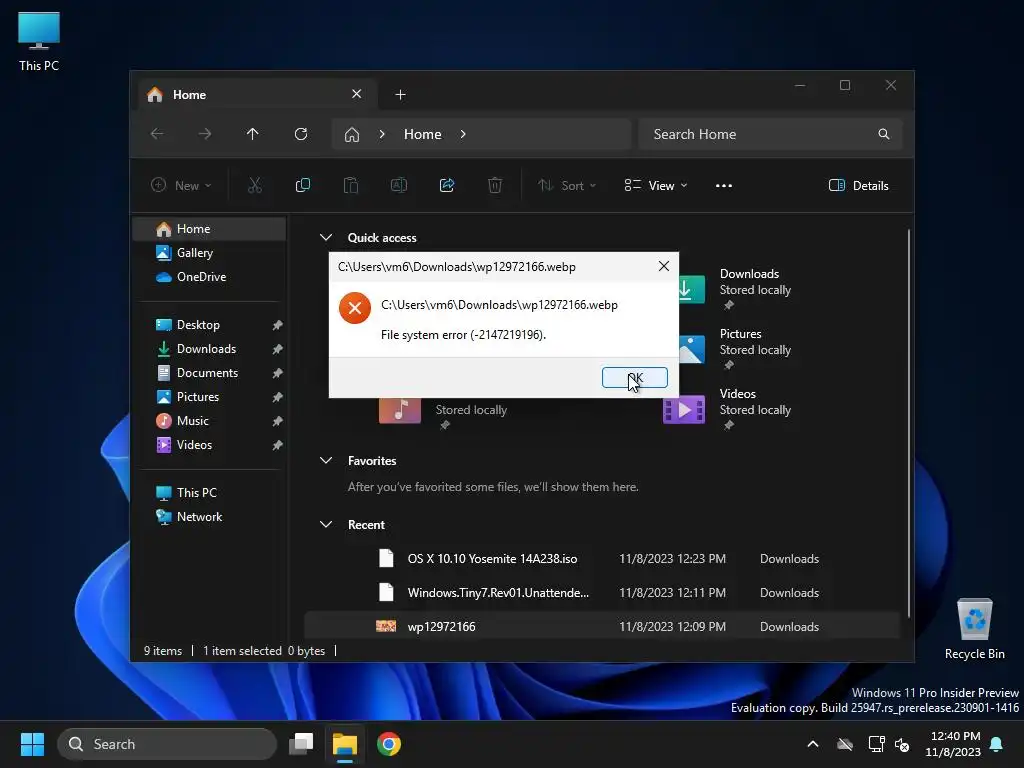Click the vertical scrollbar in Home view
1024x768 pixels.
pyautogui.click(x=908, y=423)
